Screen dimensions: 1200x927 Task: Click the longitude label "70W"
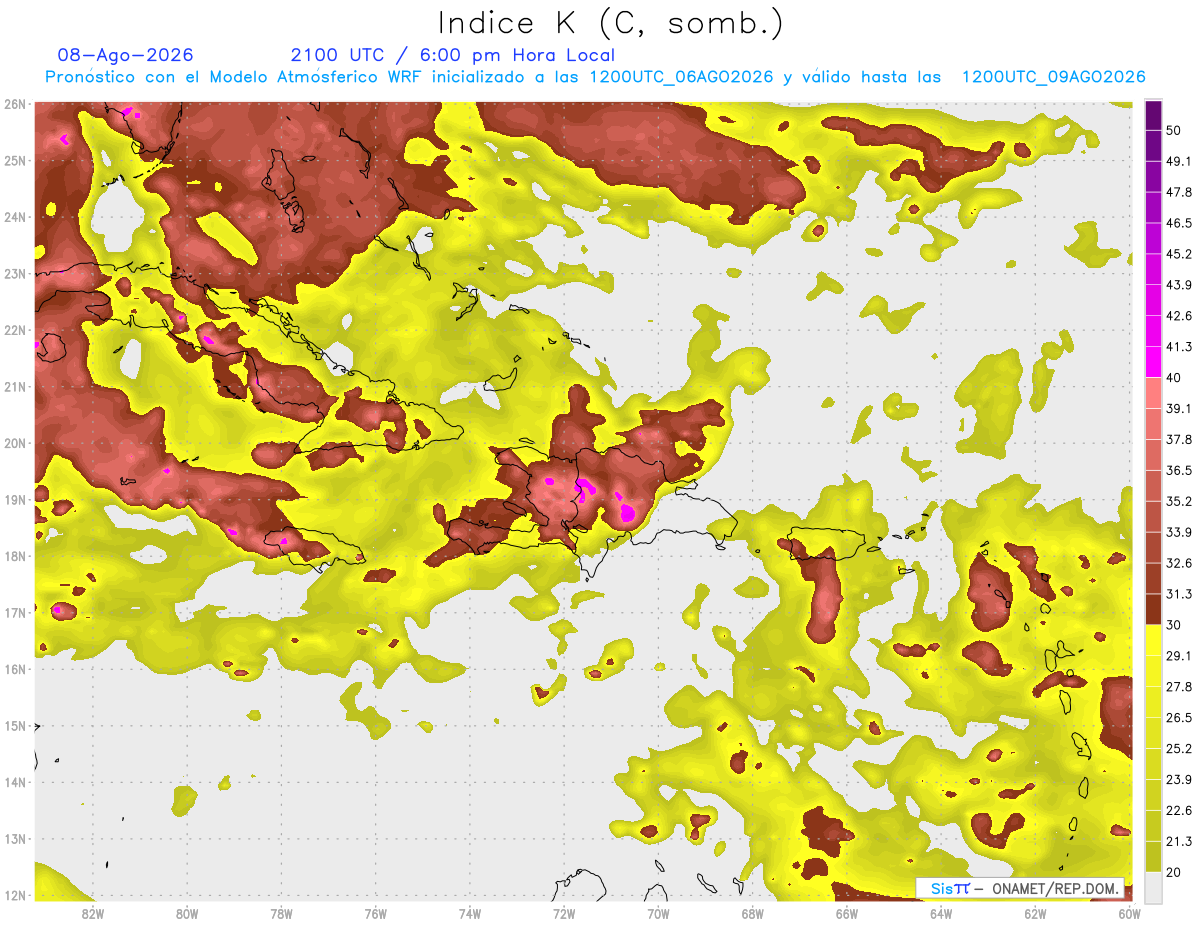pos(658,913)
